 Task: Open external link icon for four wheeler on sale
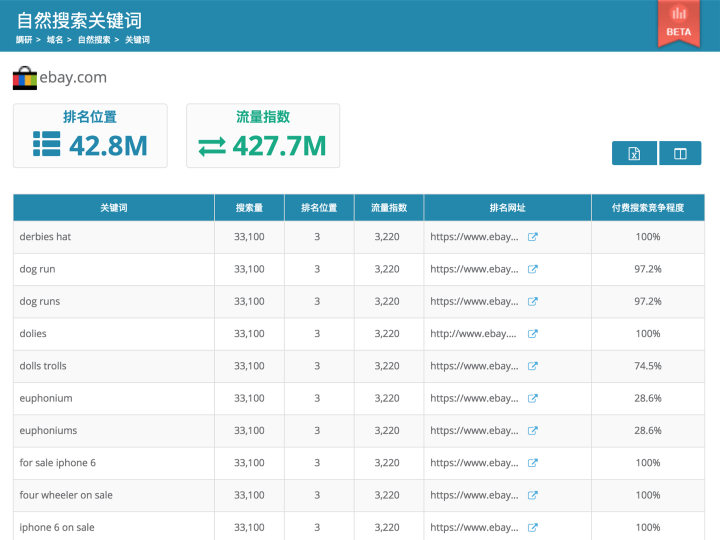coord(533,495)
